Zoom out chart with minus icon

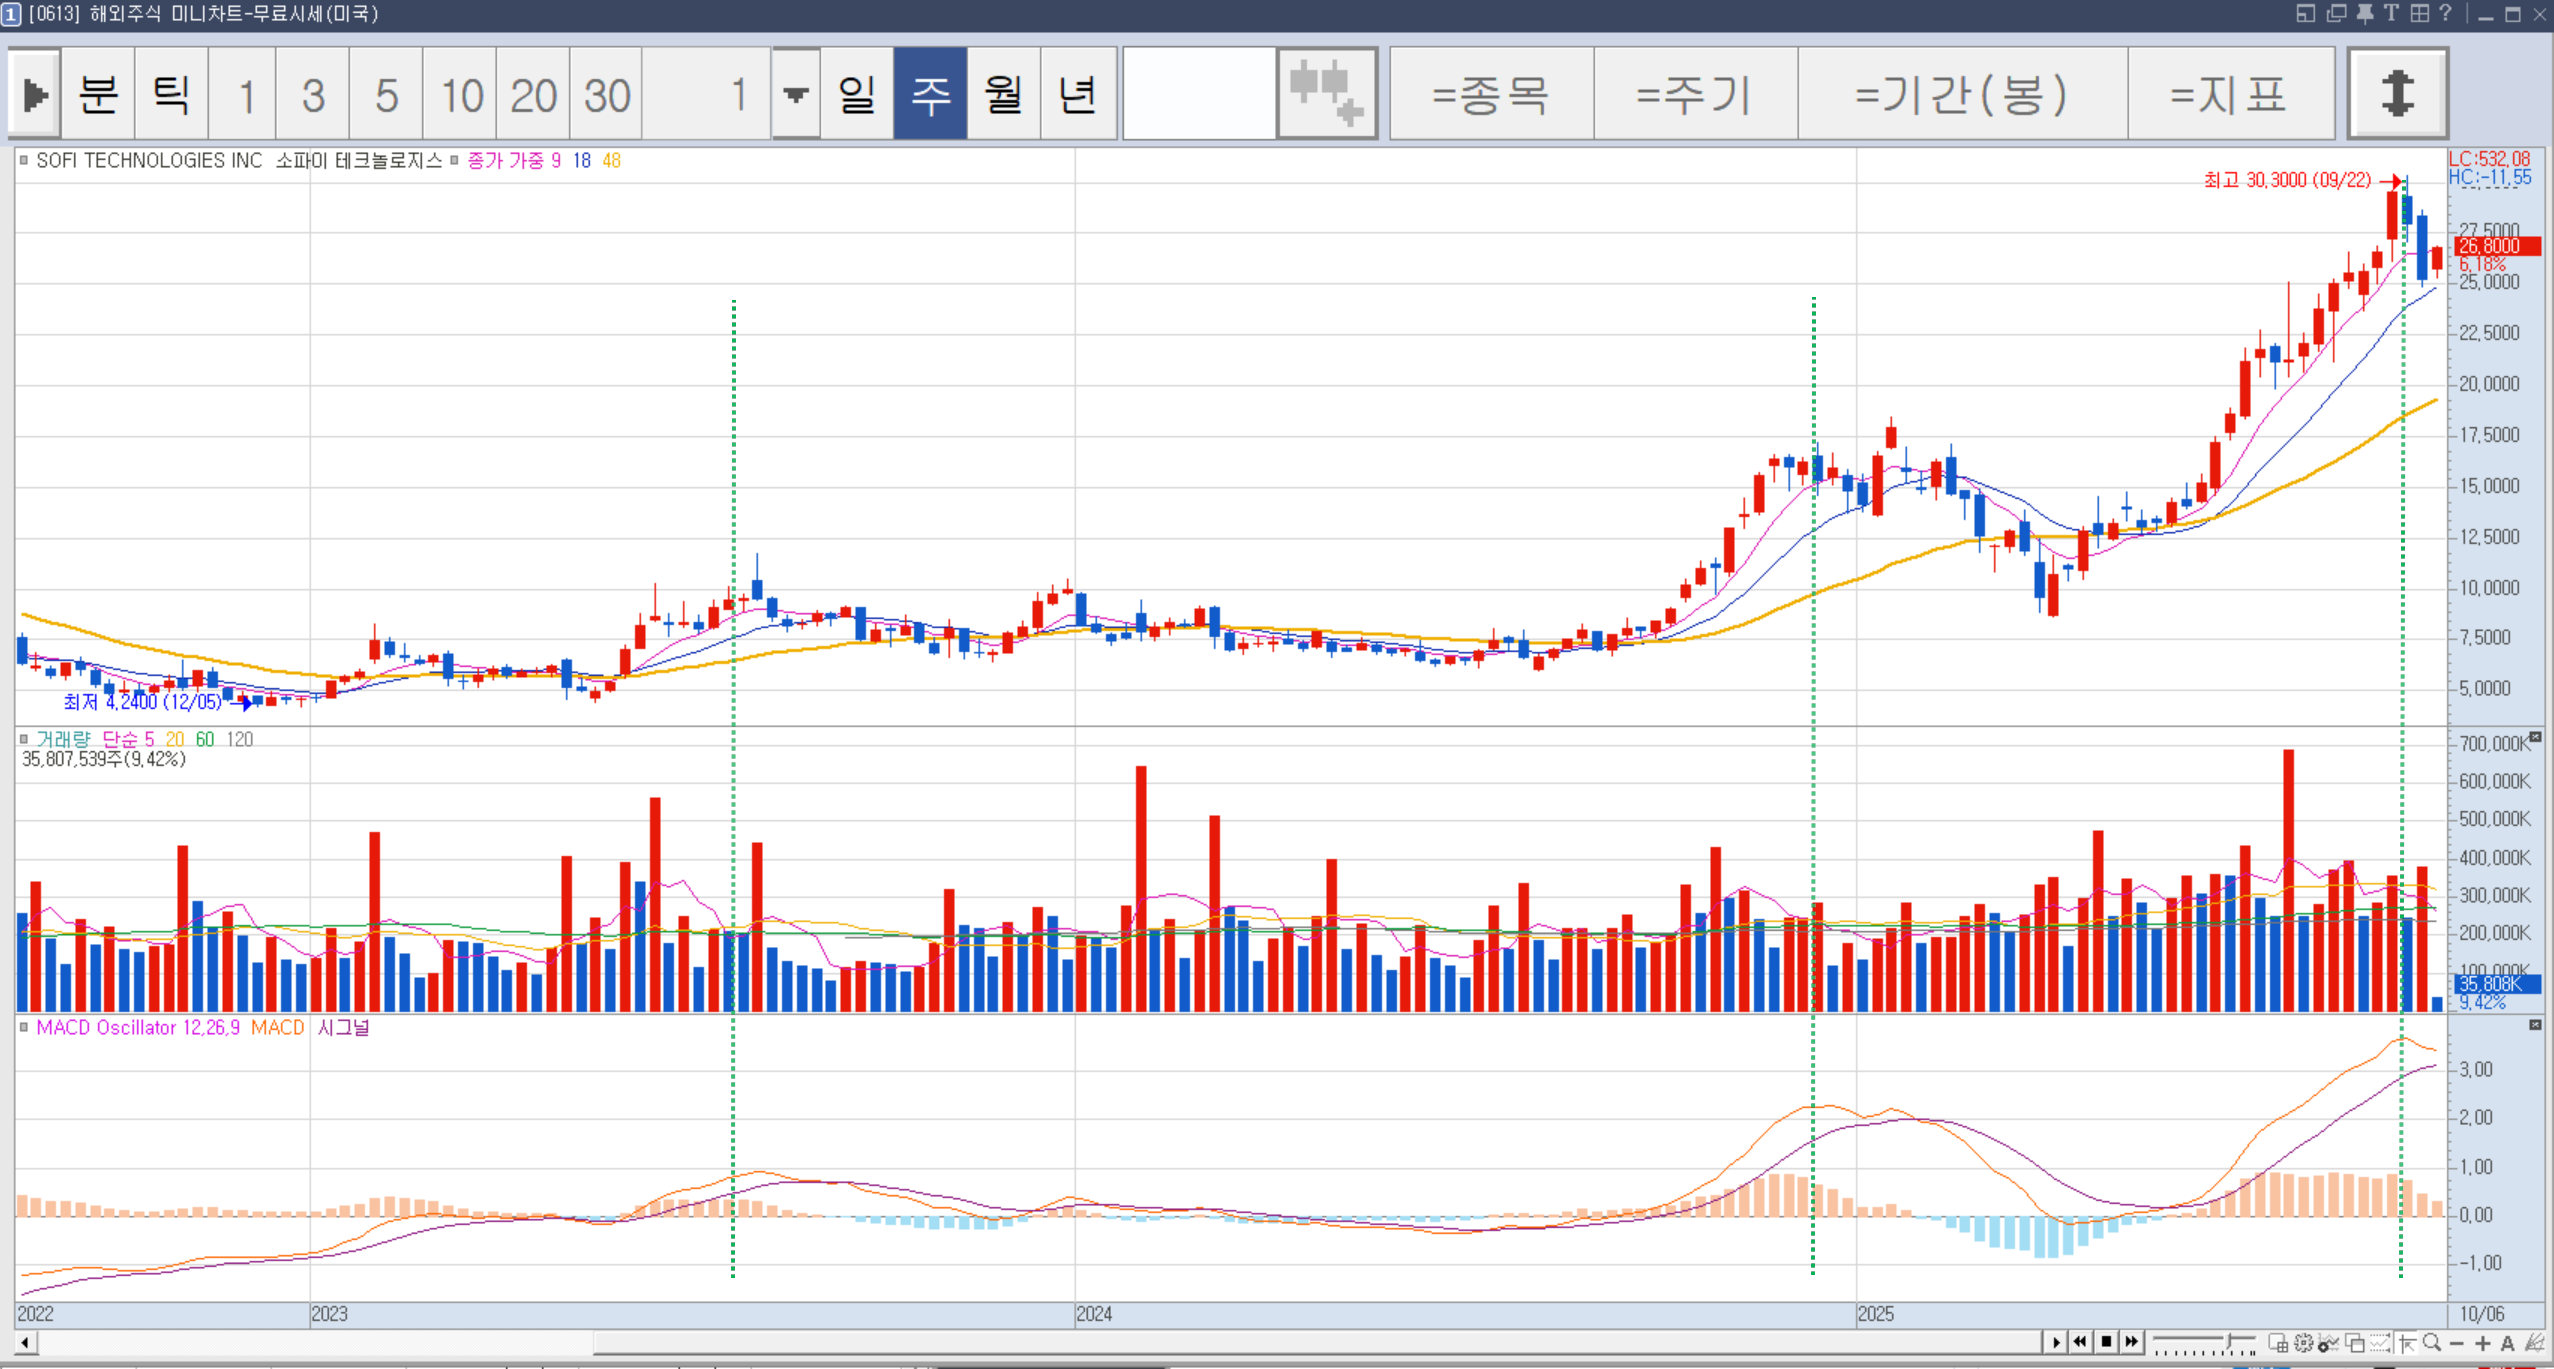coord(2457,1343)
